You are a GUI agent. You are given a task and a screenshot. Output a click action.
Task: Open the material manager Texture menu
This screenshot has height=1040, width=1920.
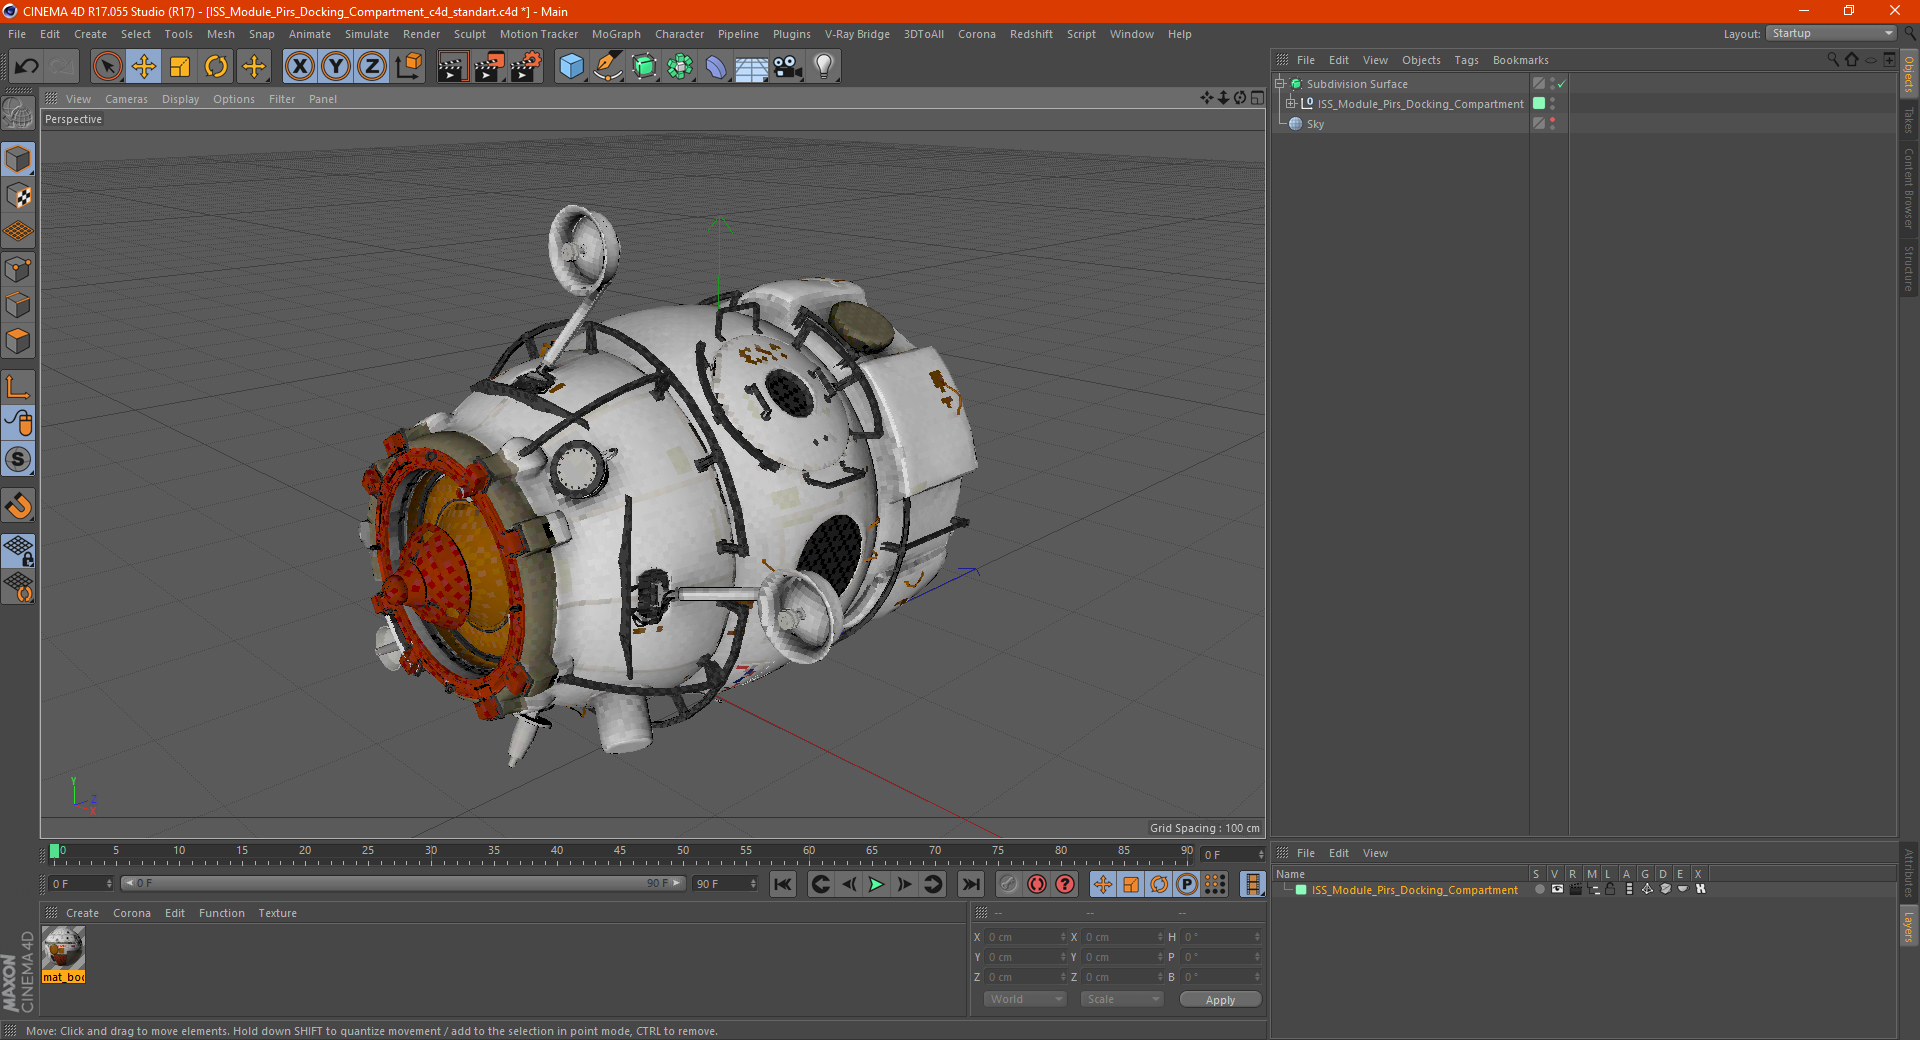tap(277, 913)
